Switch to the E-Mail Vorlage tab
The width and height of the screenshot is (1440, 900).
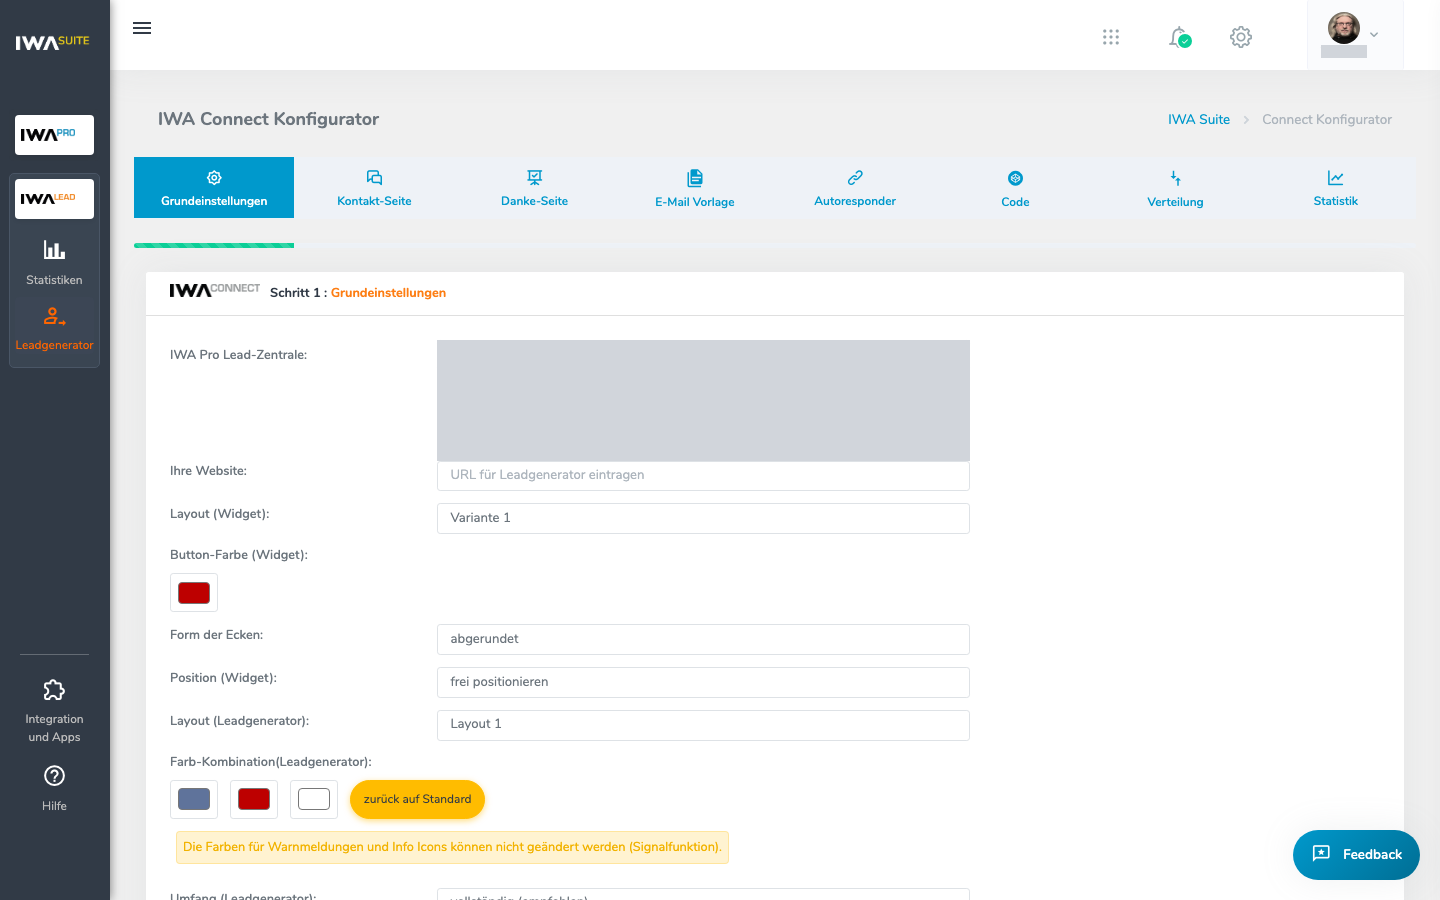(695, 188)
